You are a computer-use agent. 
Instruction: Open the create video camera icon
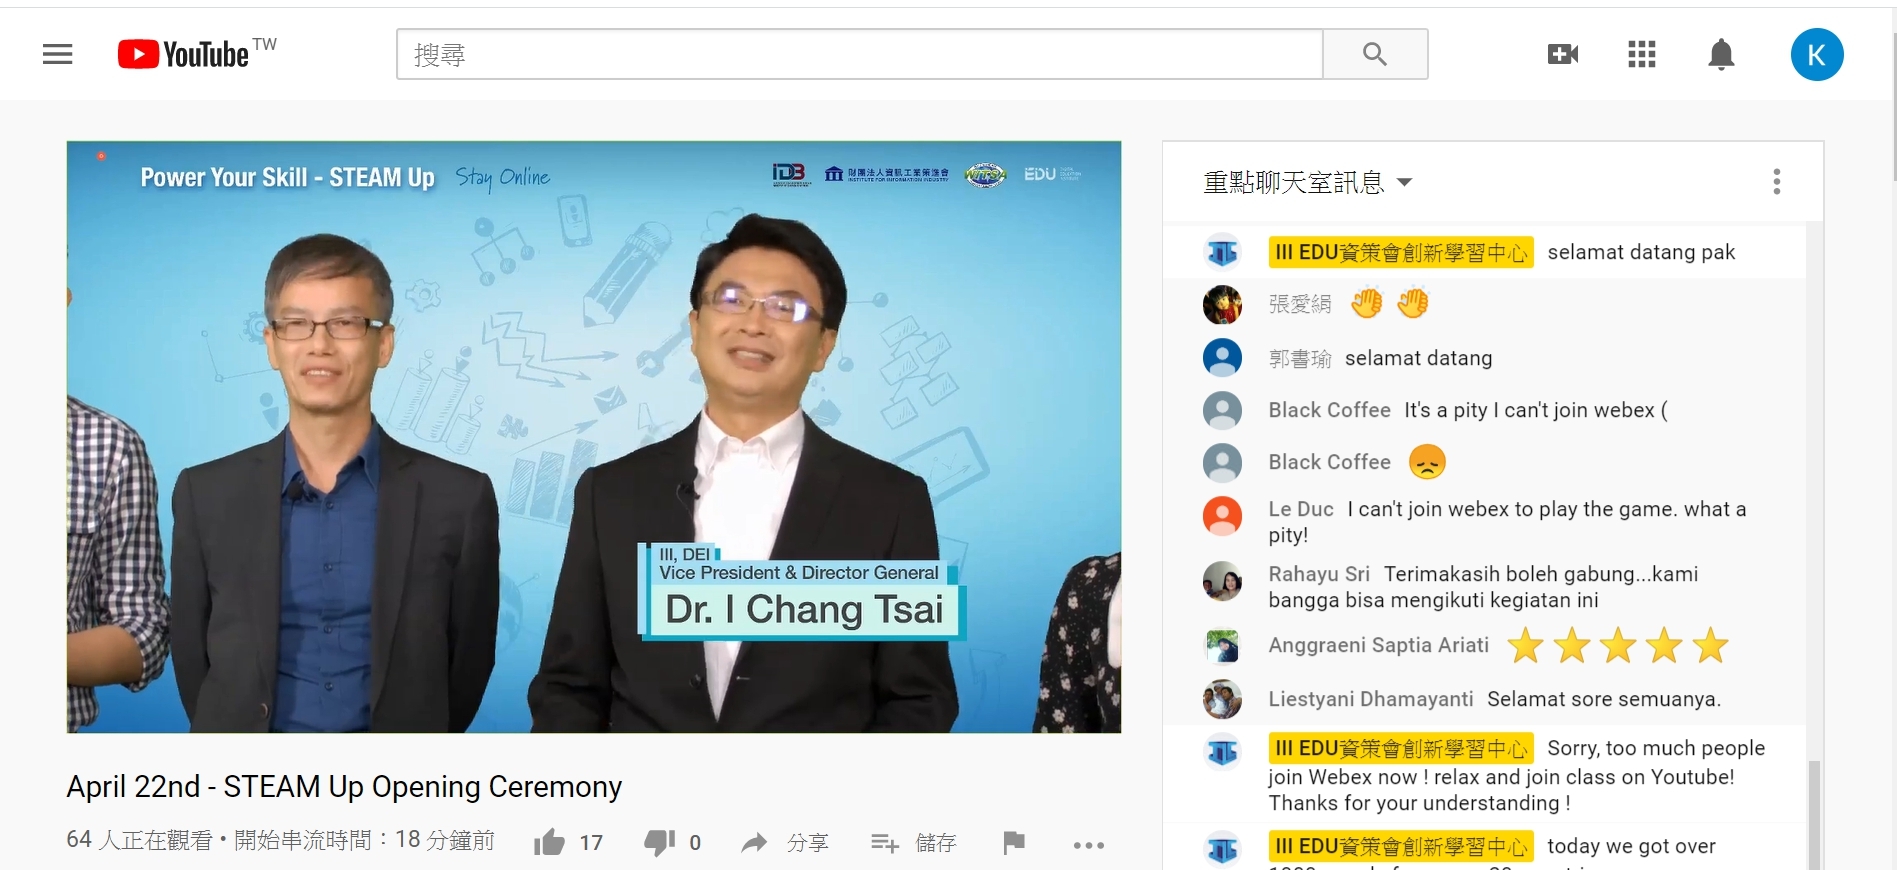1563,54
